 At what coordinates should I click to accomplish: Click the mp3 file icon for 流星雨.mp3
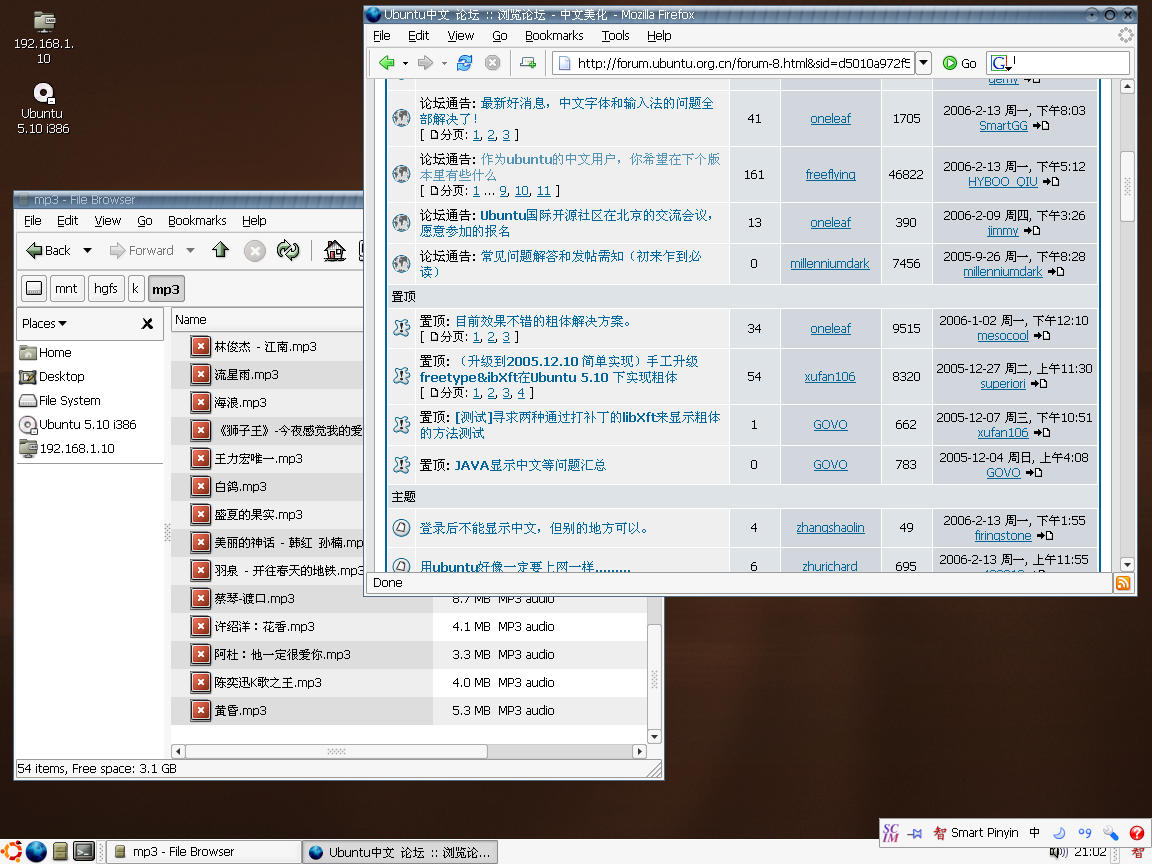click(x=201, y=375)
